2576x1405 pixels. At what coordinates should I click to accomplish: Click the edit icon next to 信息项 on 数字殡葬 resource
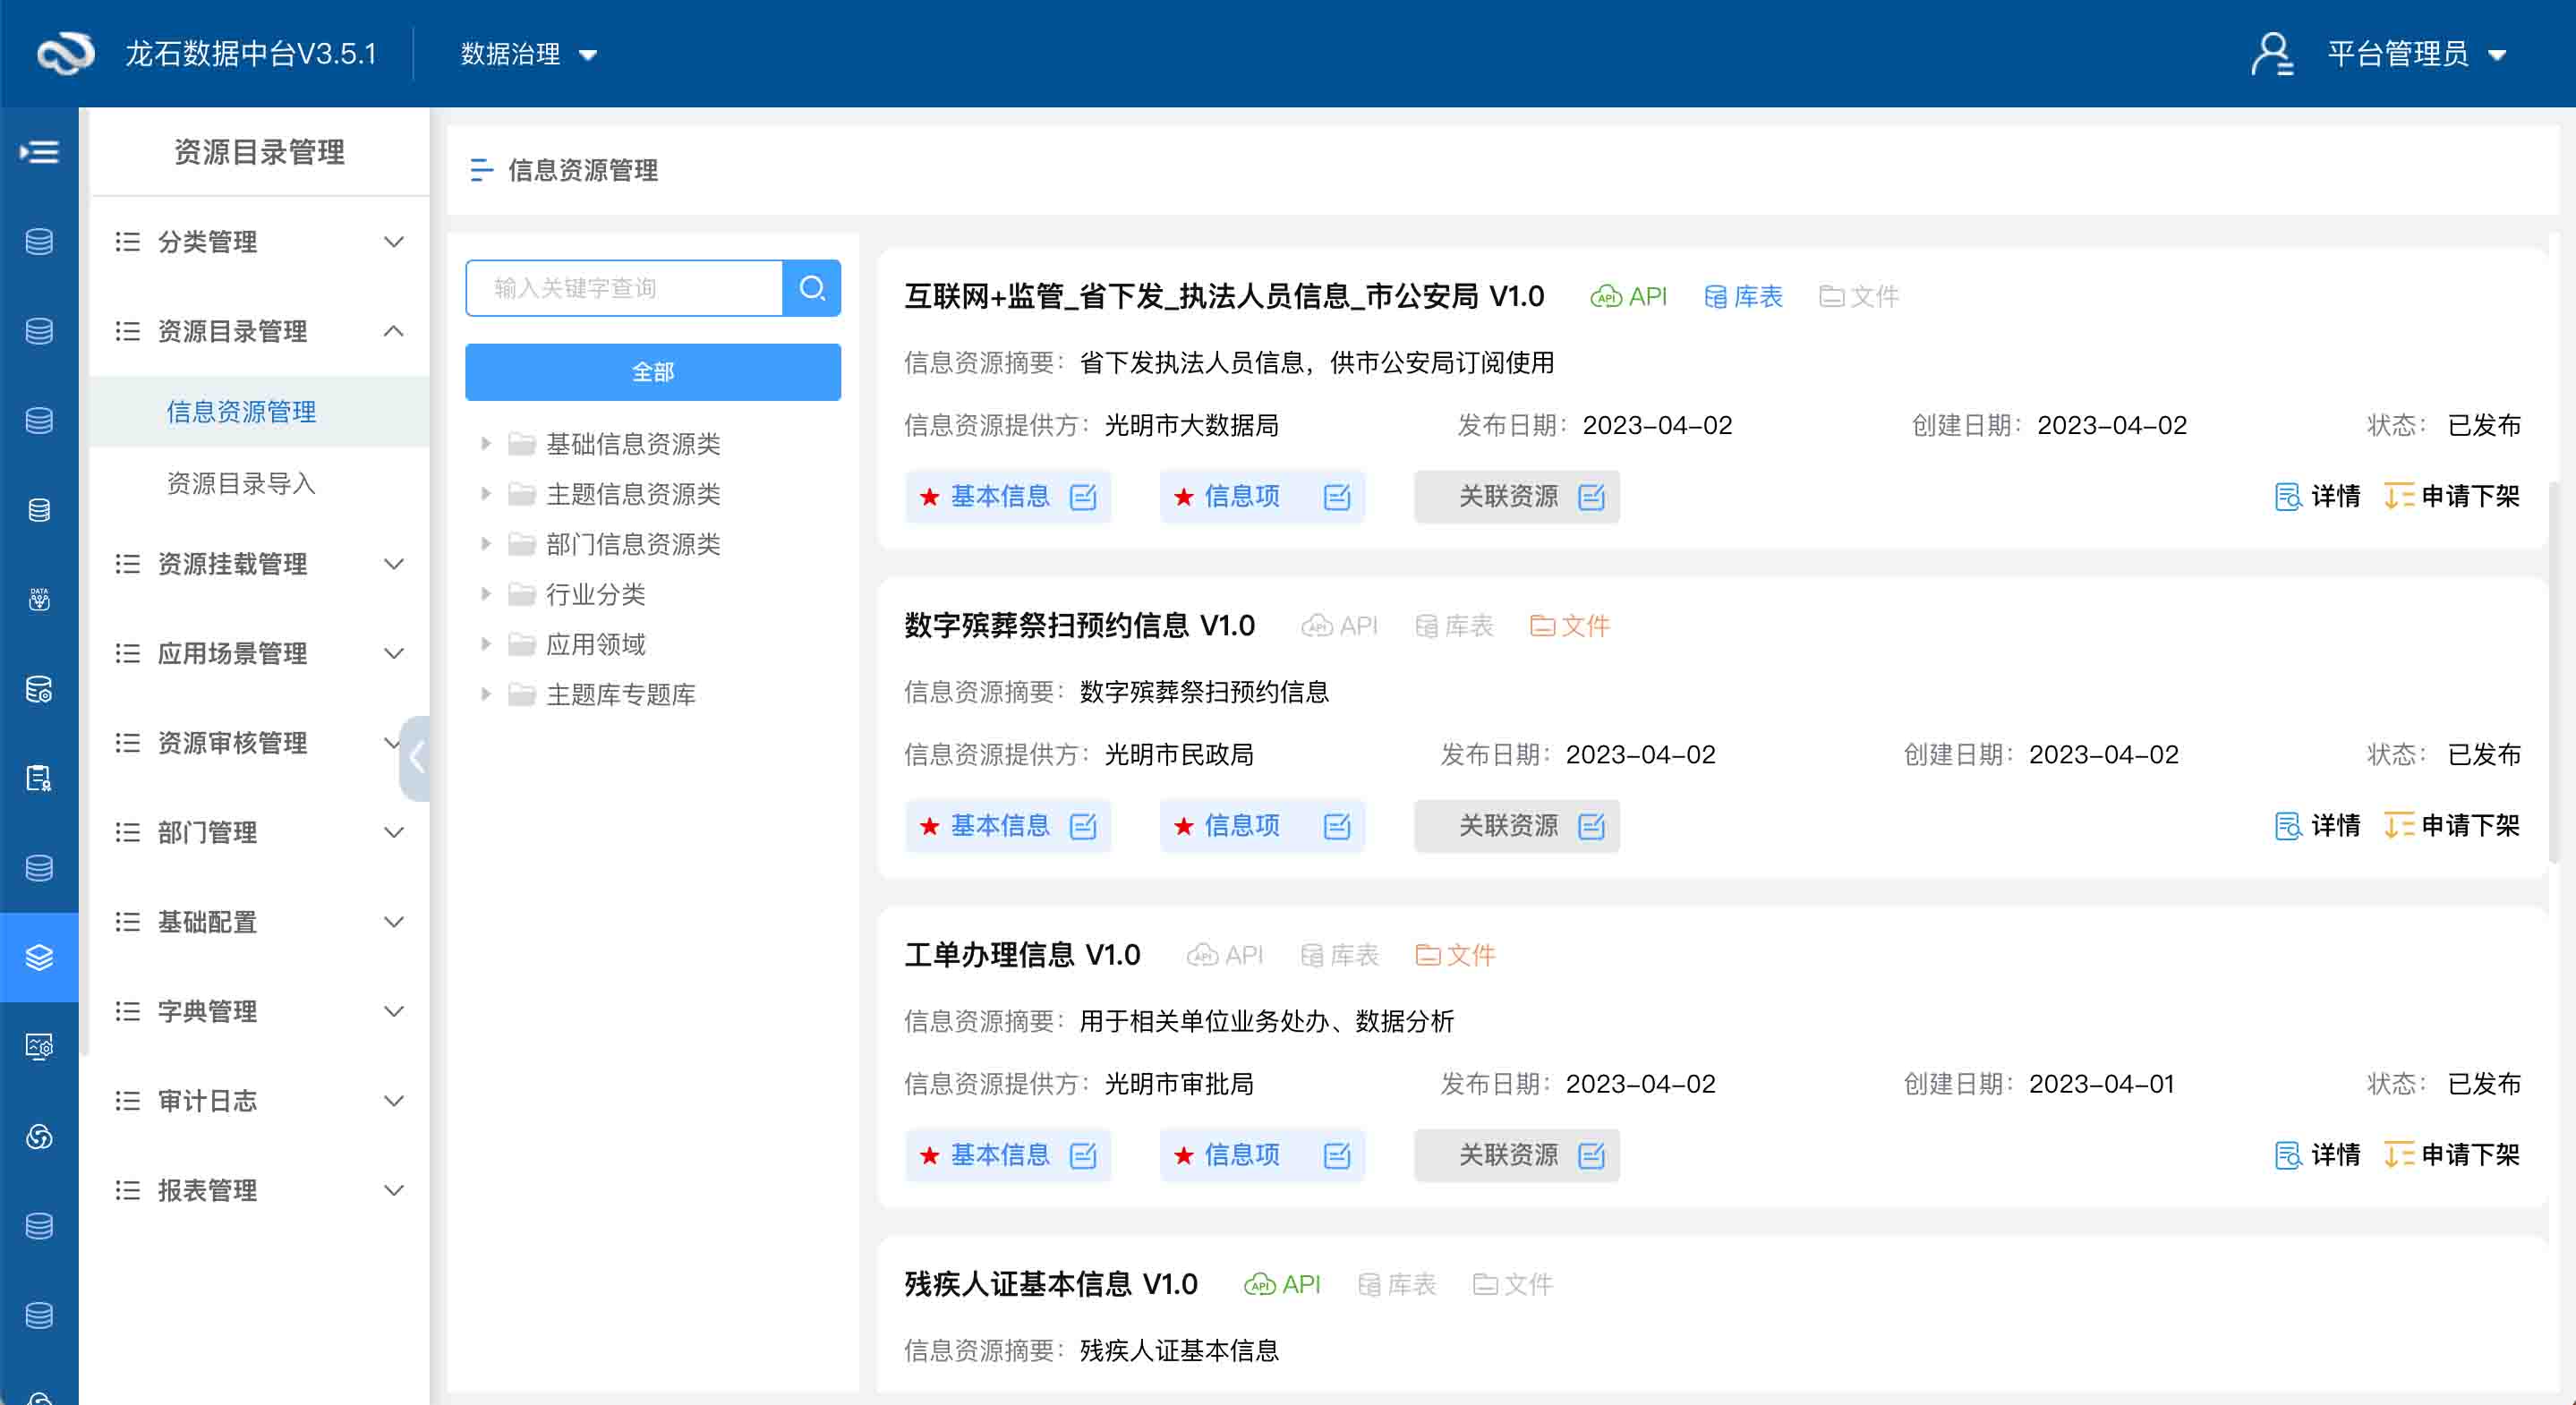point(1341,825)
